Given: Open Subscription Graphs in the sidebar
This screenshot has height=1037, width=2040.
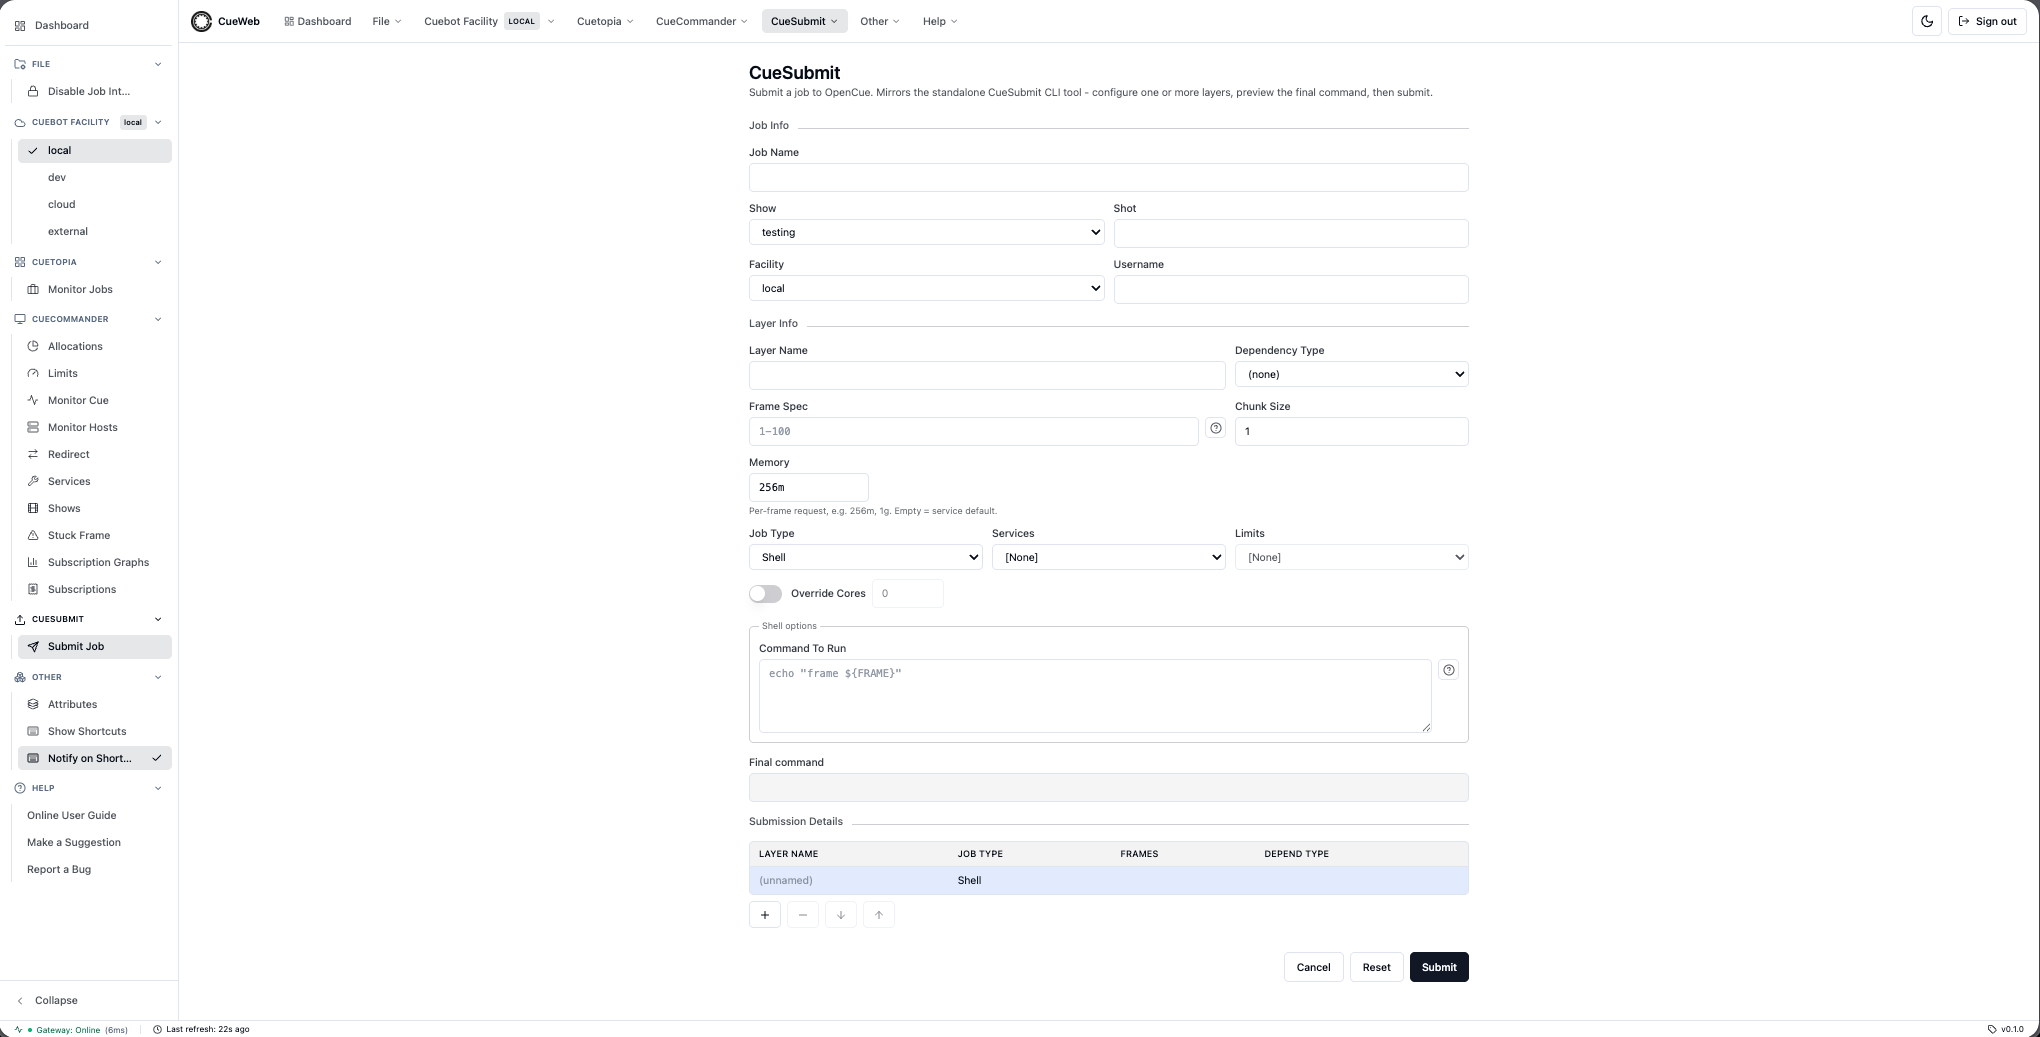Looking at the screenshot, I should 95,562.
